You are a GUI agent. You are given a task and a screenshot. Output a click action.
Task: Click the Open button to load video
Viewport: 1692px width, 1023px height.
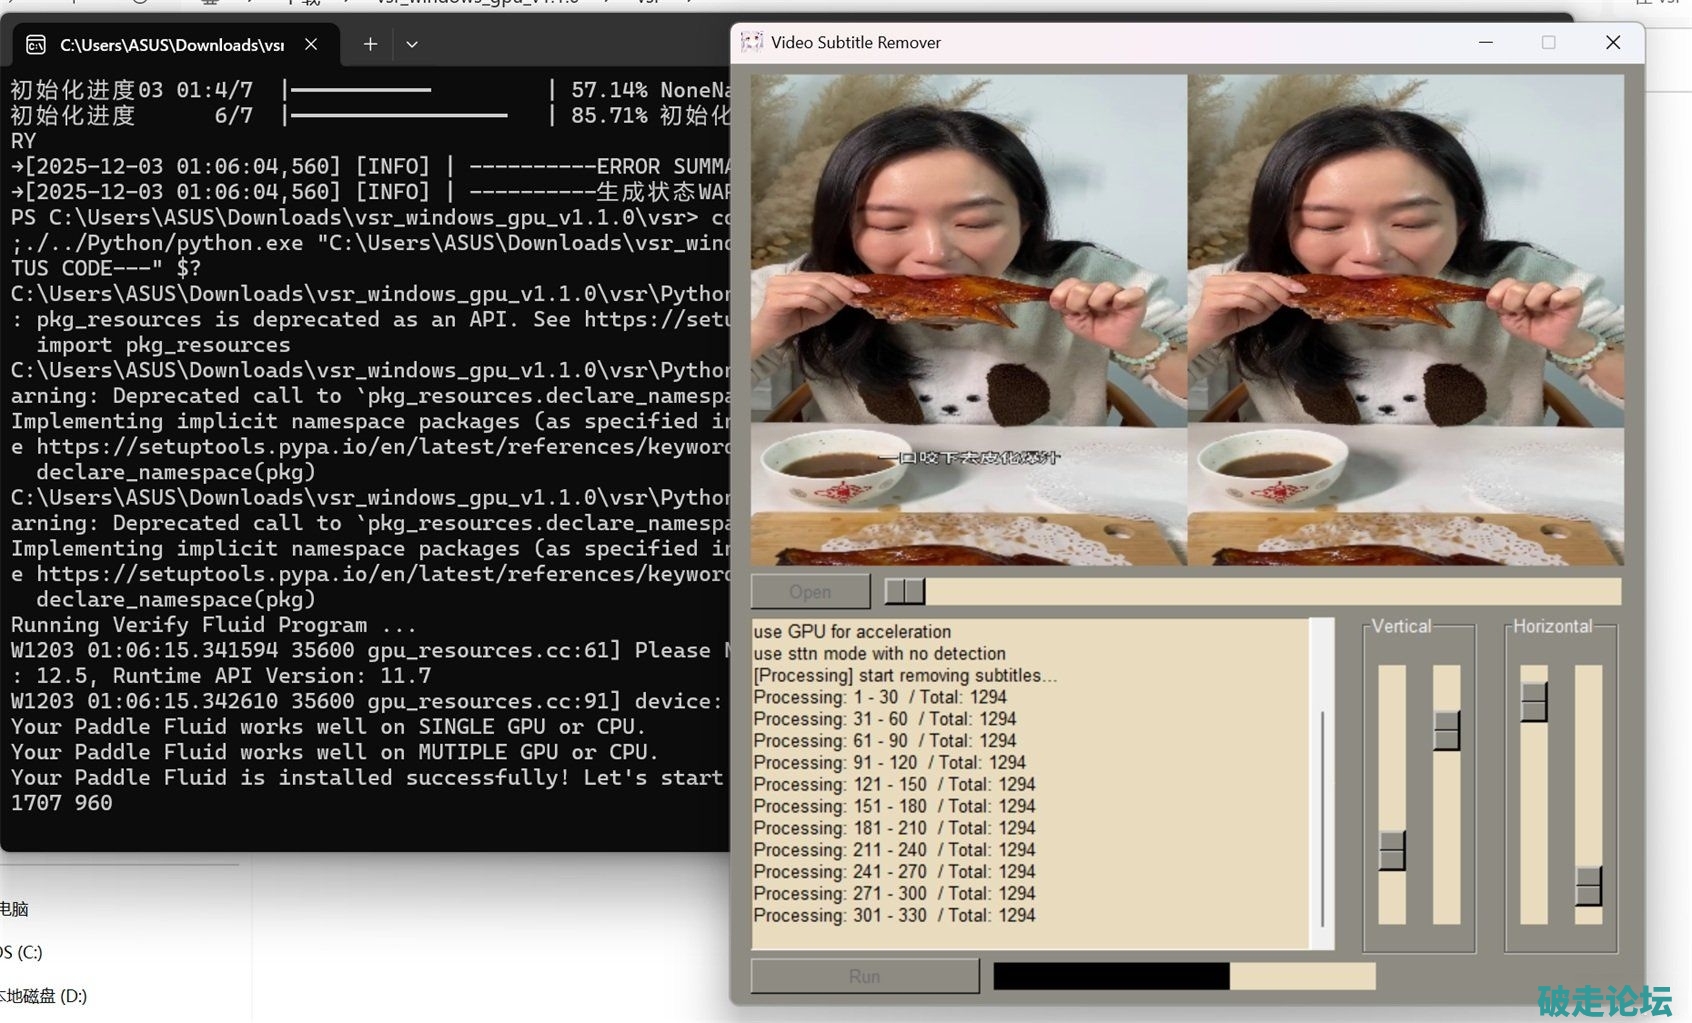(x=810, y=592)
